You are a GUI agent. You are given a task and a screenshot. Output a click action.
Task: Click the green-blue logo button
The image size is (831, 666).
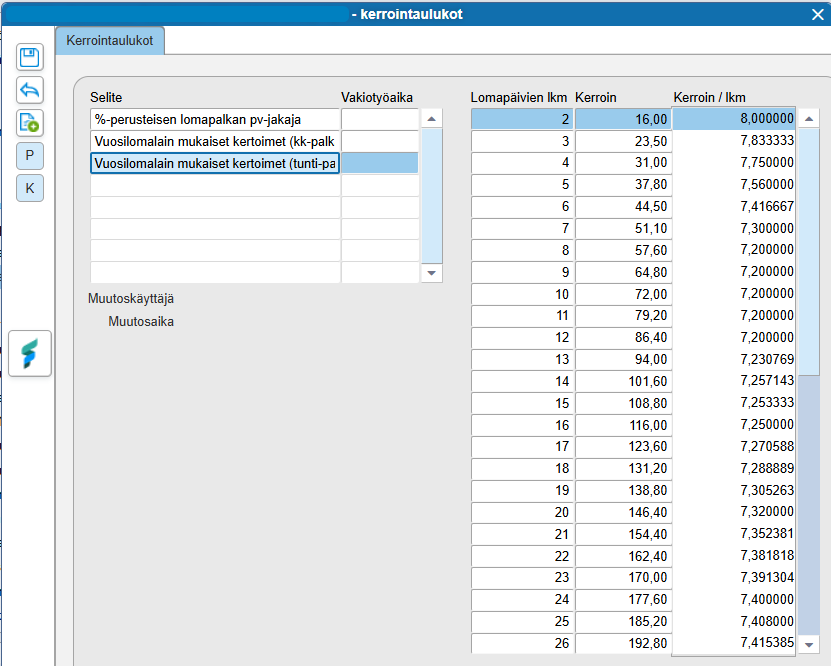[x=30, y=353]
